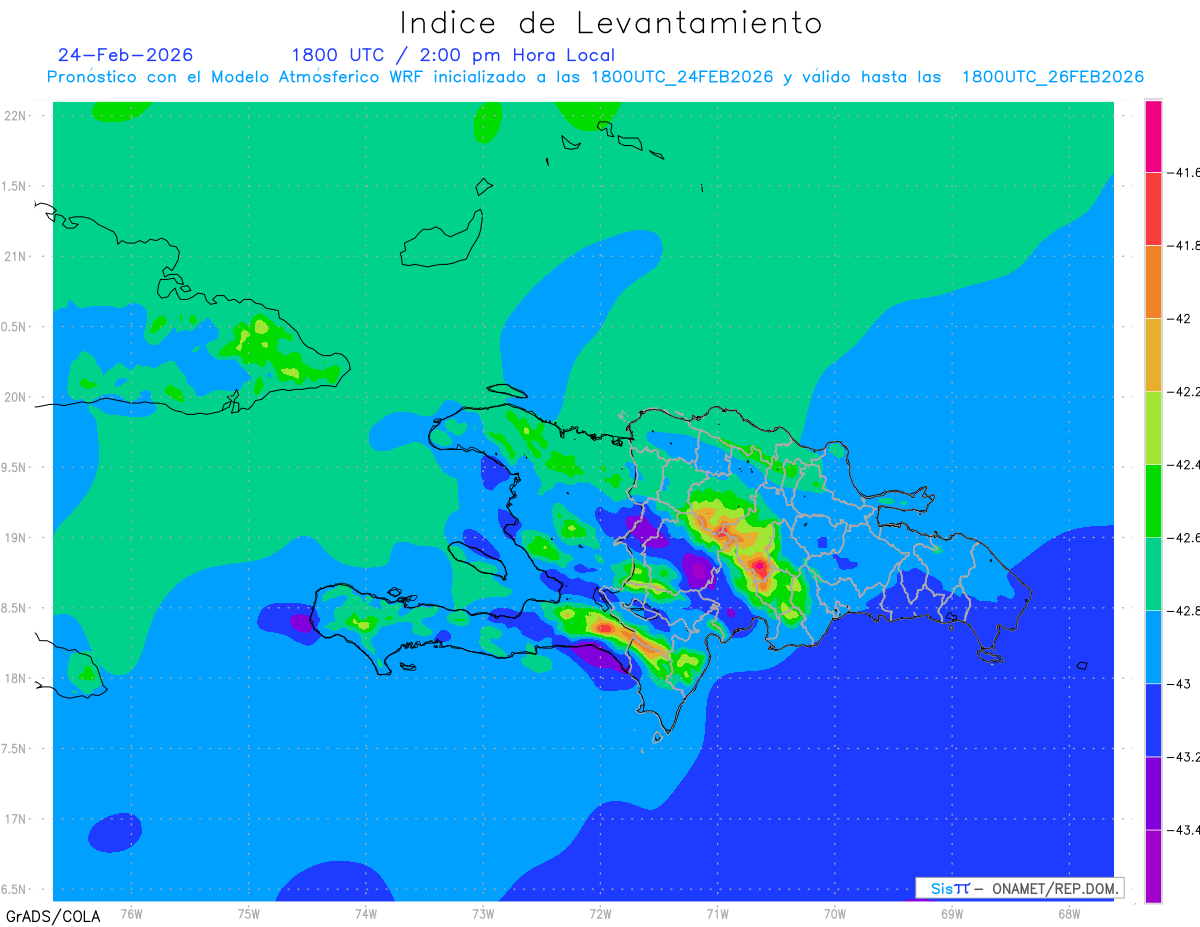Screen dimensions: 1200x927
Task: Pick the orange swatch between -41.8 and -42
Action: pos(1153,282)
